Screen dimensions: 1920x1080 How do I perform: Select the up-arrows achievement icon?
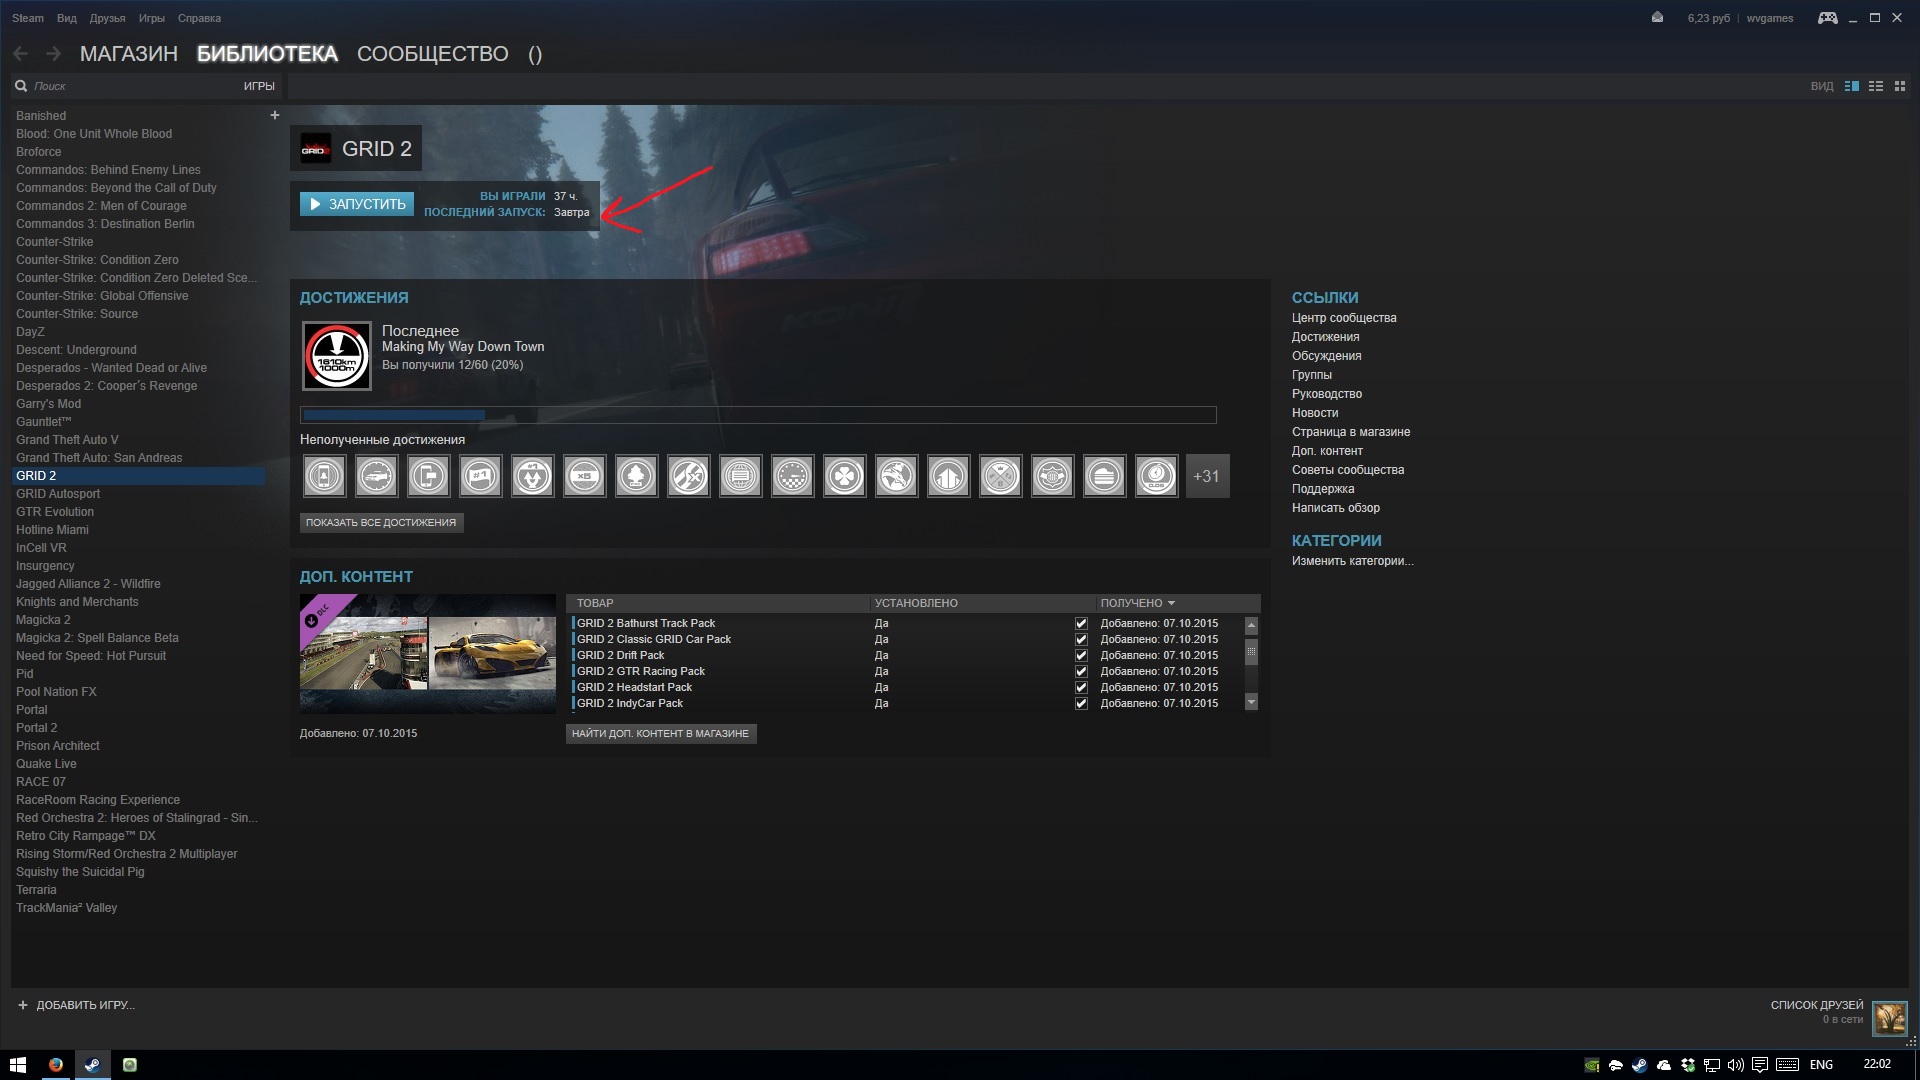(x=948, y=476)
